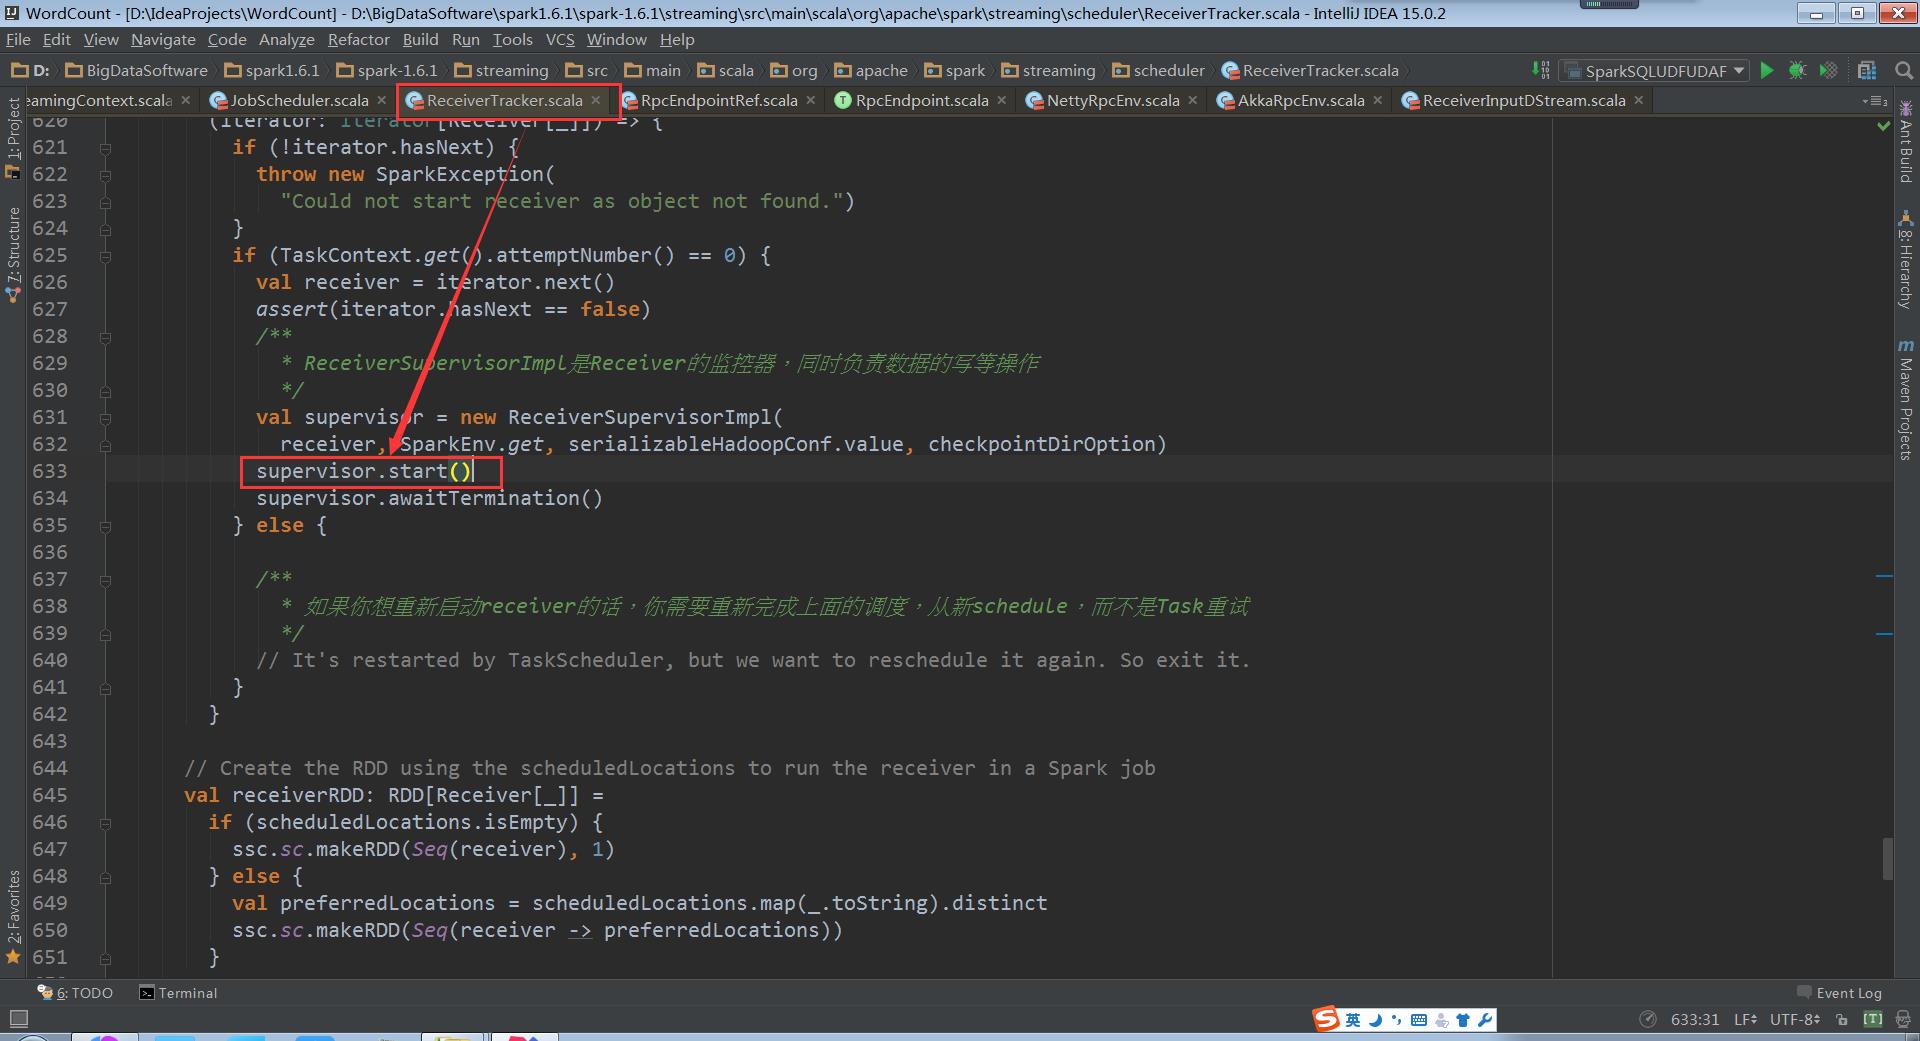The image size is (1920, 1041).
Task: Show hidden editor tabs list dropdown
Action: (x=1875, y=101)
